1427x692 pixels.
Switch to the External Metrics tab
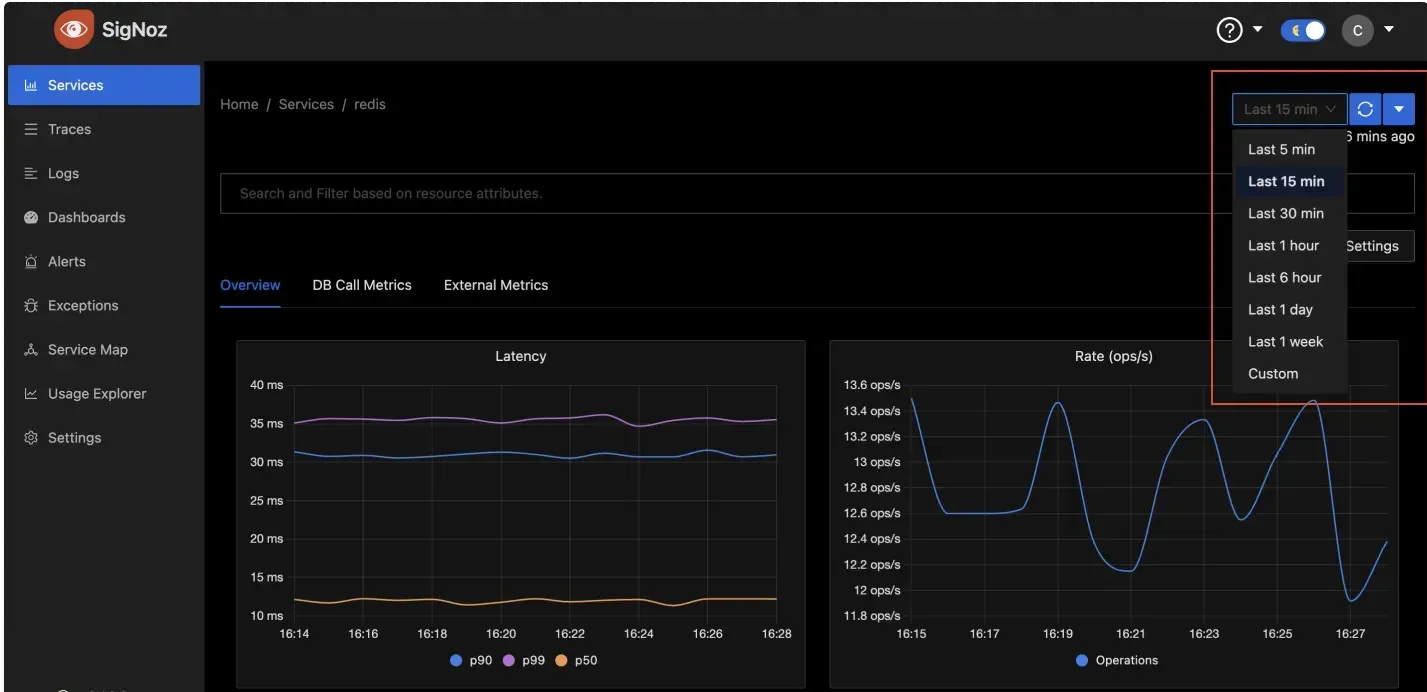[x=496, y=285]
